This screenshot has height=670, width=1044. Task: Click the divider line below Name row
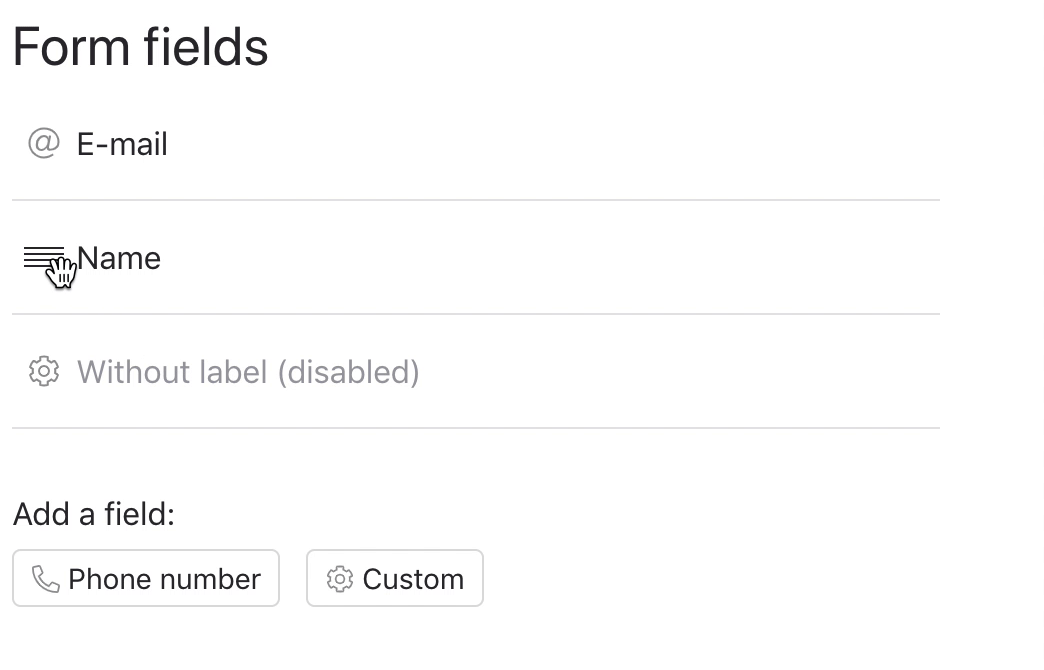pyautogui.click(x=476, y=314)
